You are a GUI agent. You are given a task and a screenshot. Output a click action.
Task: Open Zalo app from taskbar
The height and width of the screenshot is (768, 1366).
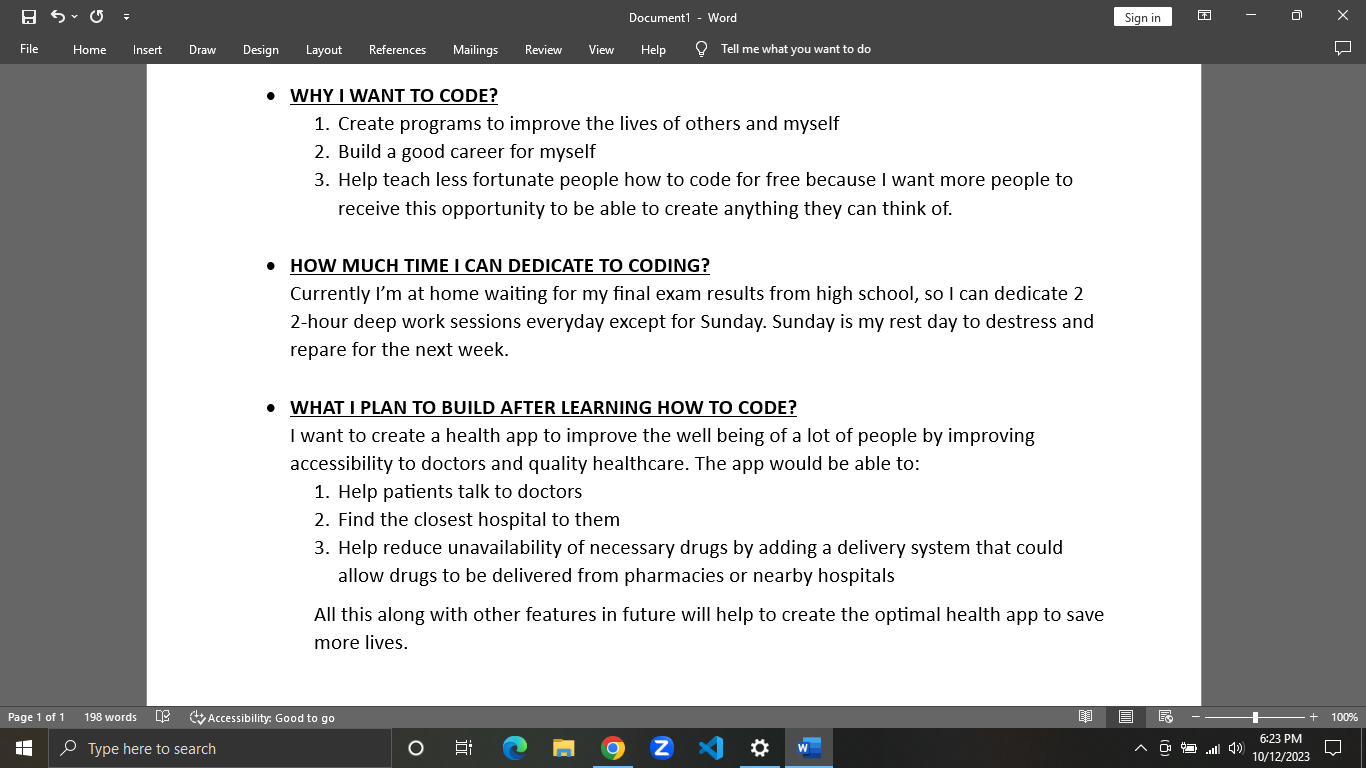pyautogui.click(x=661, y=748)
